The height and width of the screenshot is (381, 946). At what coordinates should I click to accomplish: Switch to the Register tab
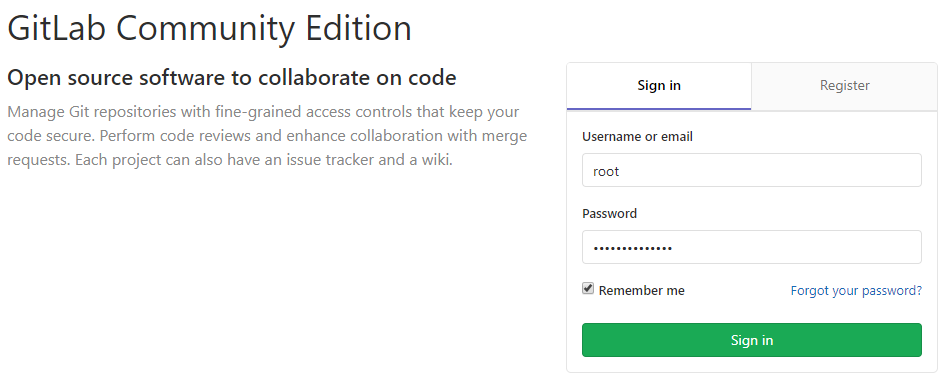(844, 86)
